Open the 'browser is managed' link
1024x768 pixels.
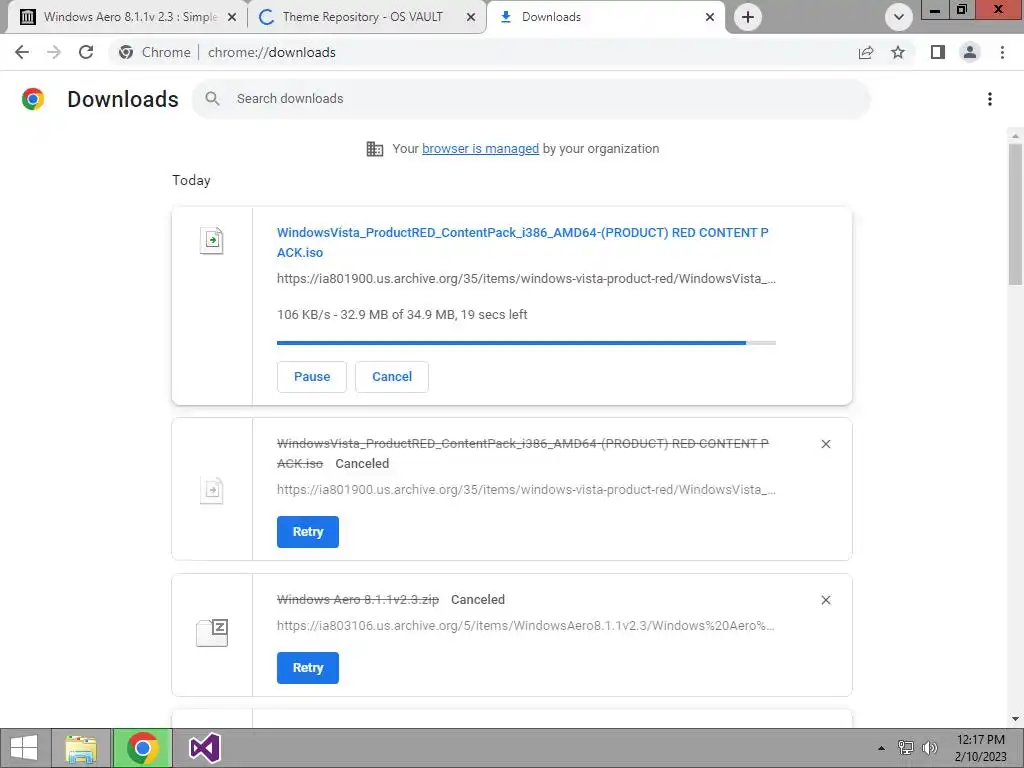coord(480,149)
